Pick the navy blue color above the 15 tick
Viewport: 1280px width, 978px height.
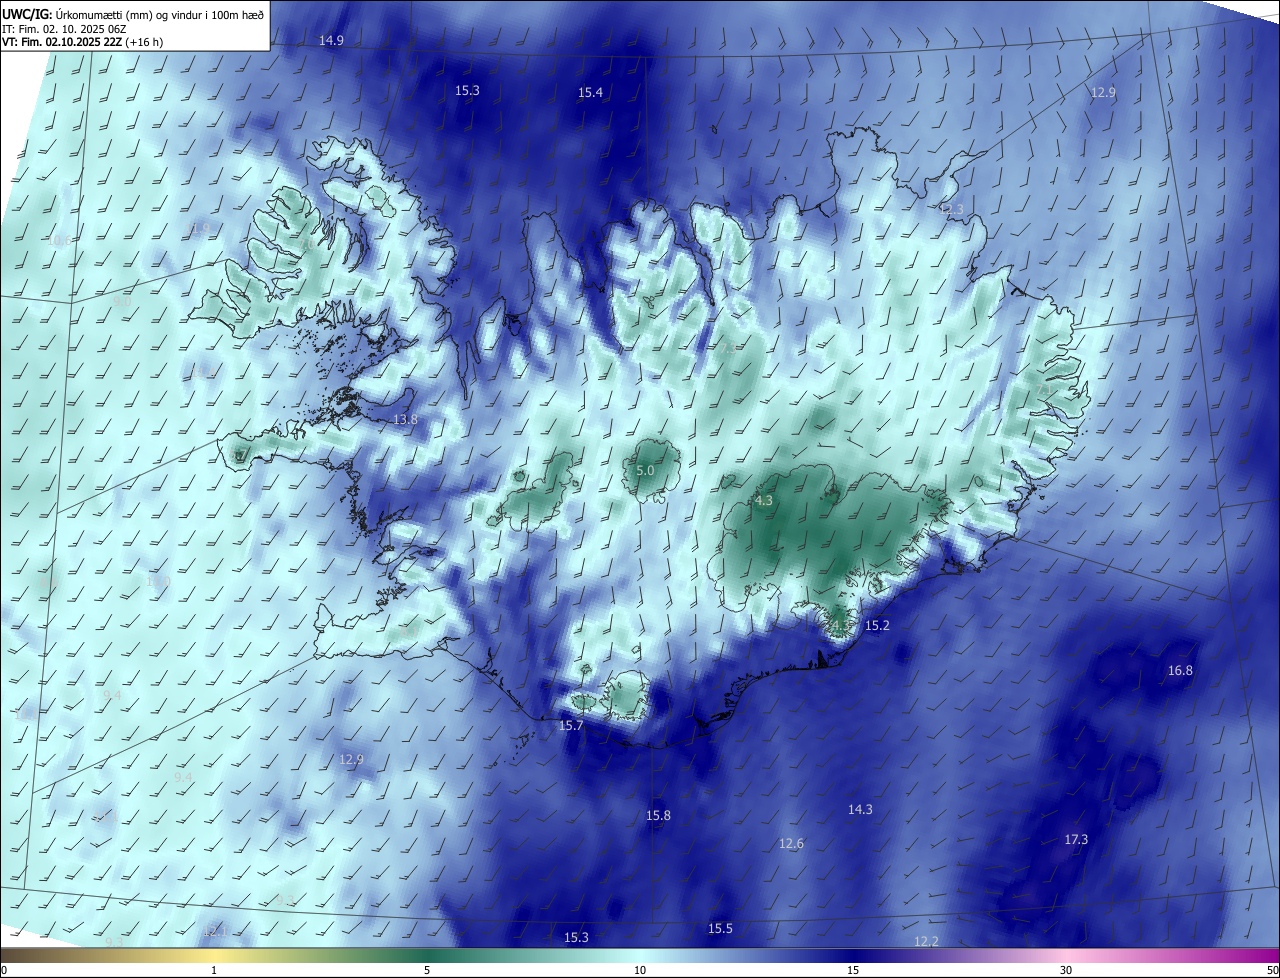point(853,955)
